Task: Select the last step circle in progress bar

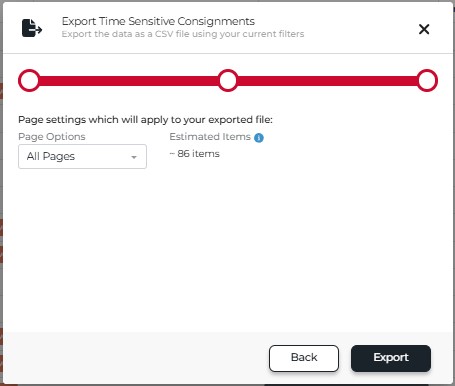Action: click(427, 80)
